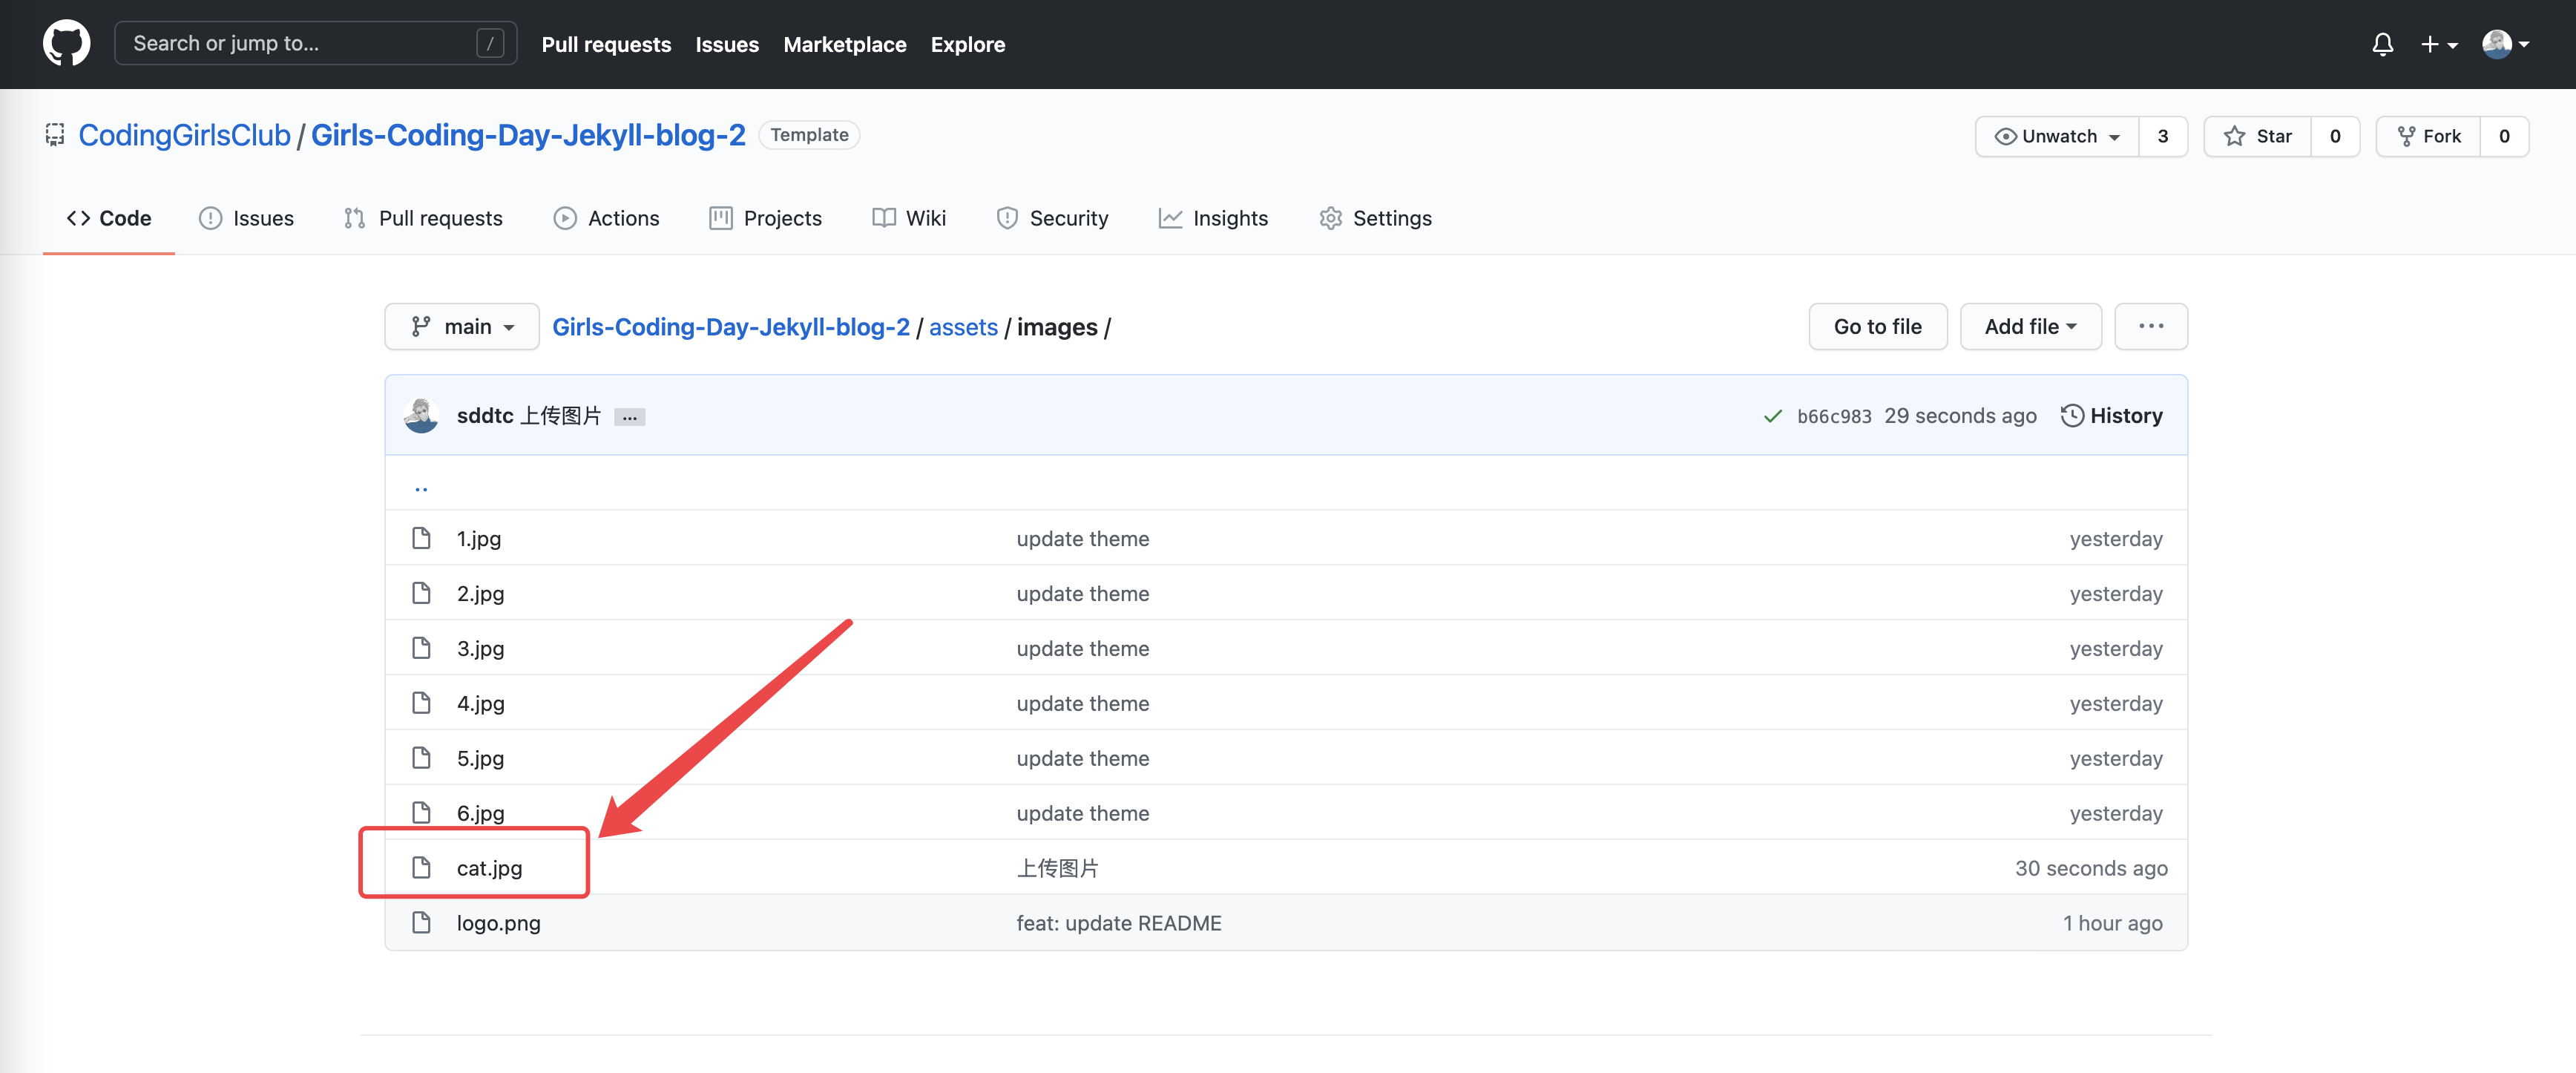This screenshot has width=2576, height=1073.
Task: Switch to the Actions tab
Action: click(606, 218)
